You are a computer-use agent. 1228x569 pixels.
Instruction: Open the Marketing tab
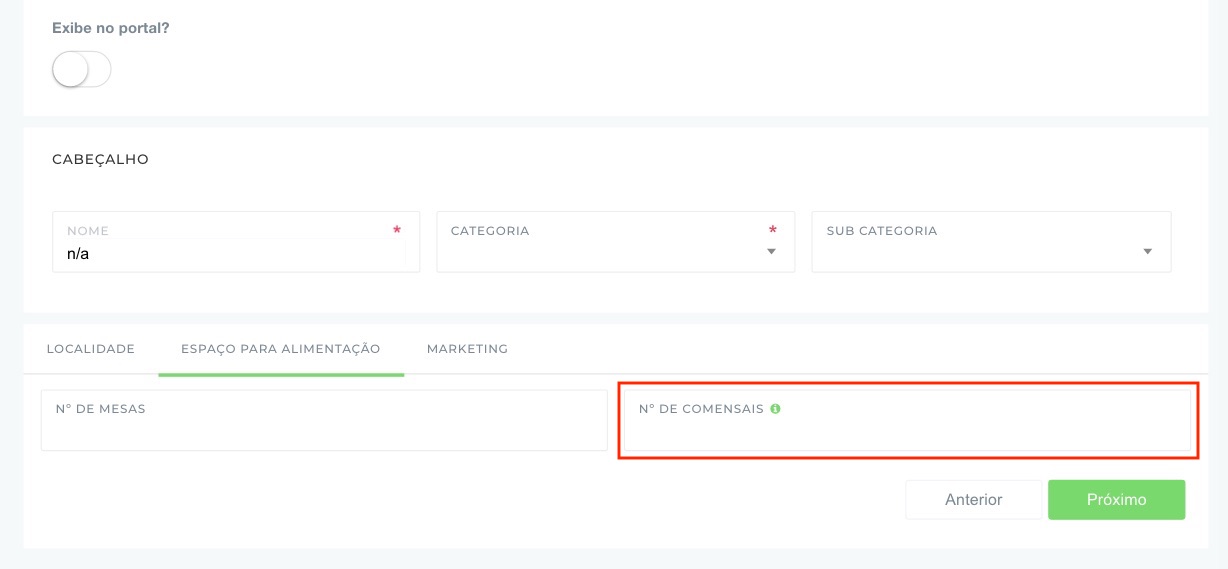coord(467,349)
